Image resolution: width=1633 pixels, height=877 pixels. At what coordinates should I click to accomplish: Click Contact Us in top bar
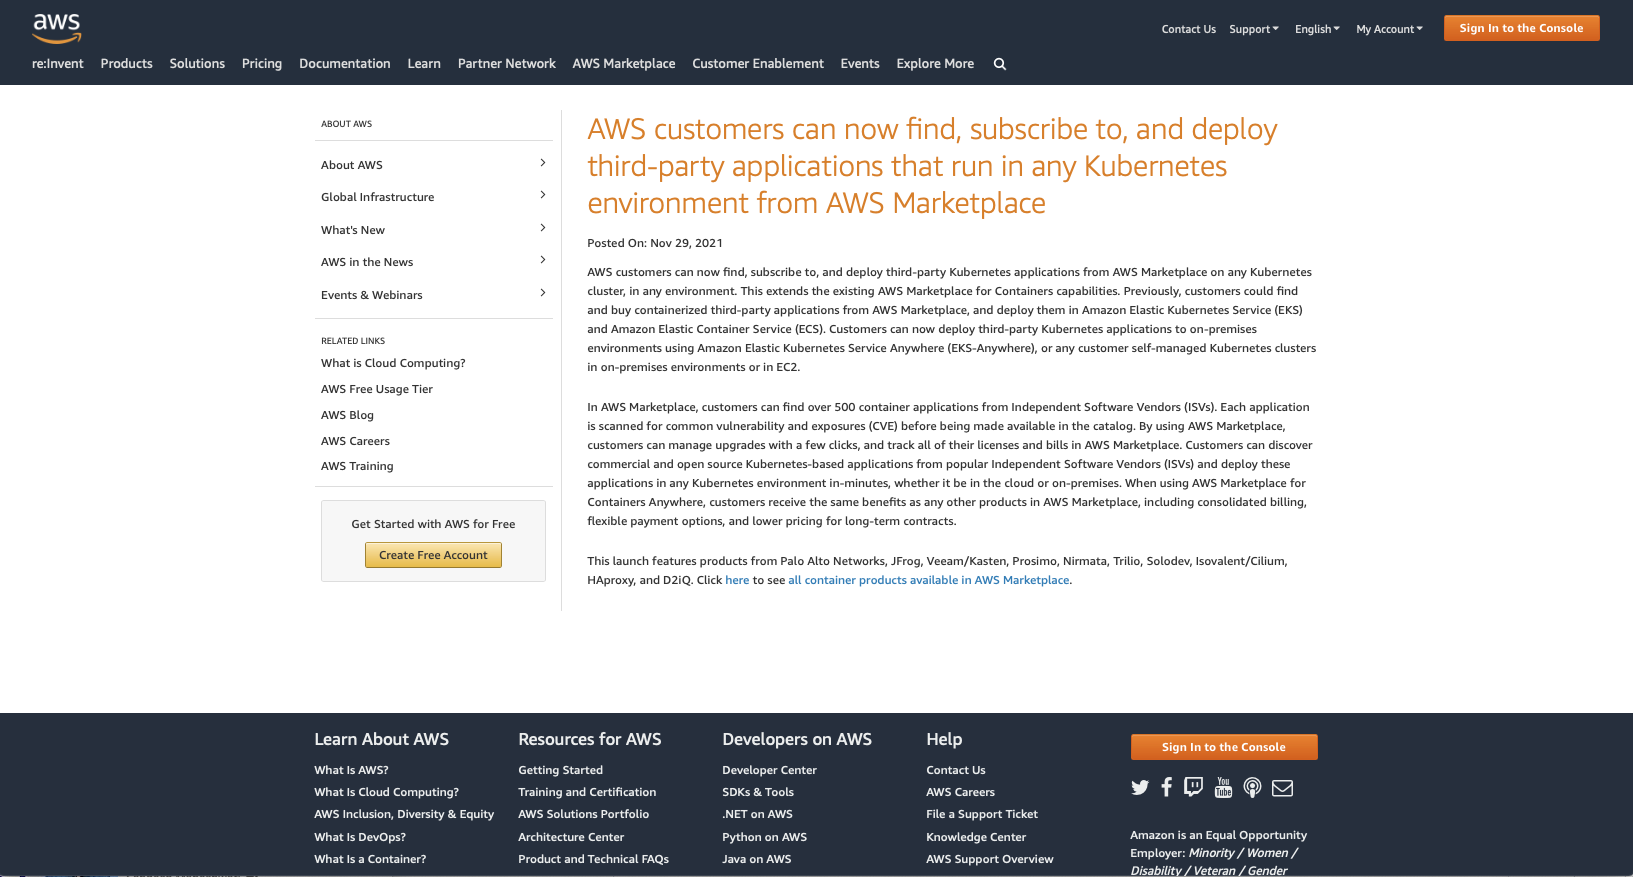tap(1189, 29)
